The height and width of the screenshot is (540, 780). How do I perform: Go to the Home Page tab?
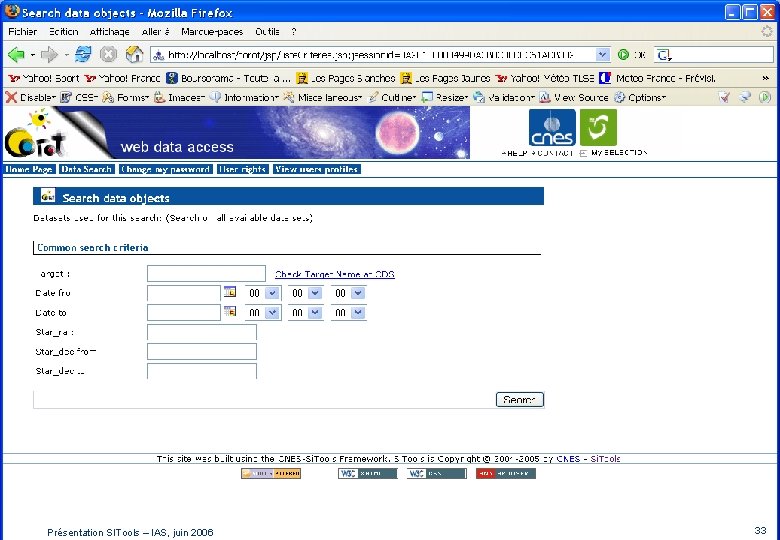[29, 169]
